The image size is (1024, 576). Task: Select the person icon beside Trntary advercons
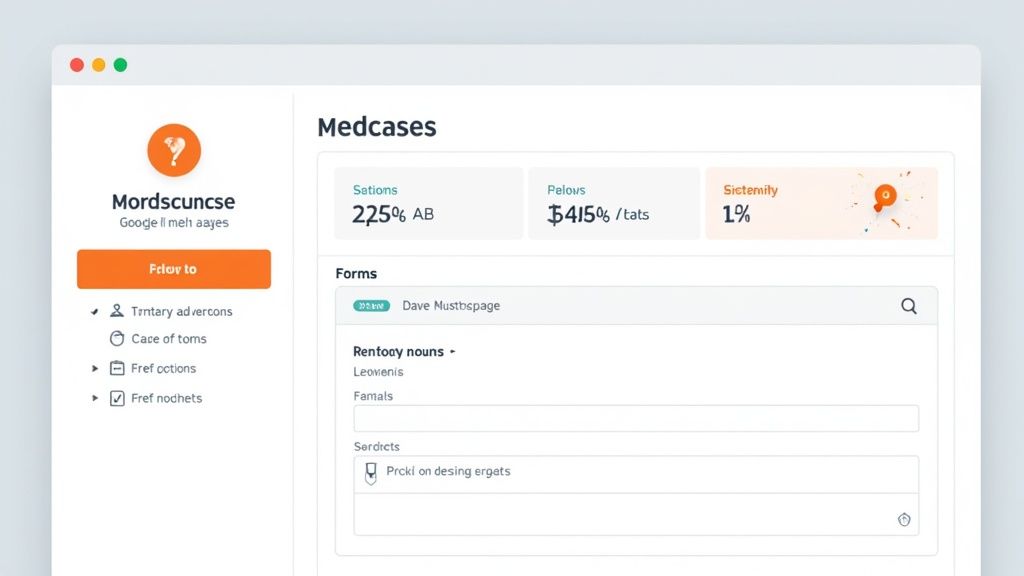pos(116,311)
